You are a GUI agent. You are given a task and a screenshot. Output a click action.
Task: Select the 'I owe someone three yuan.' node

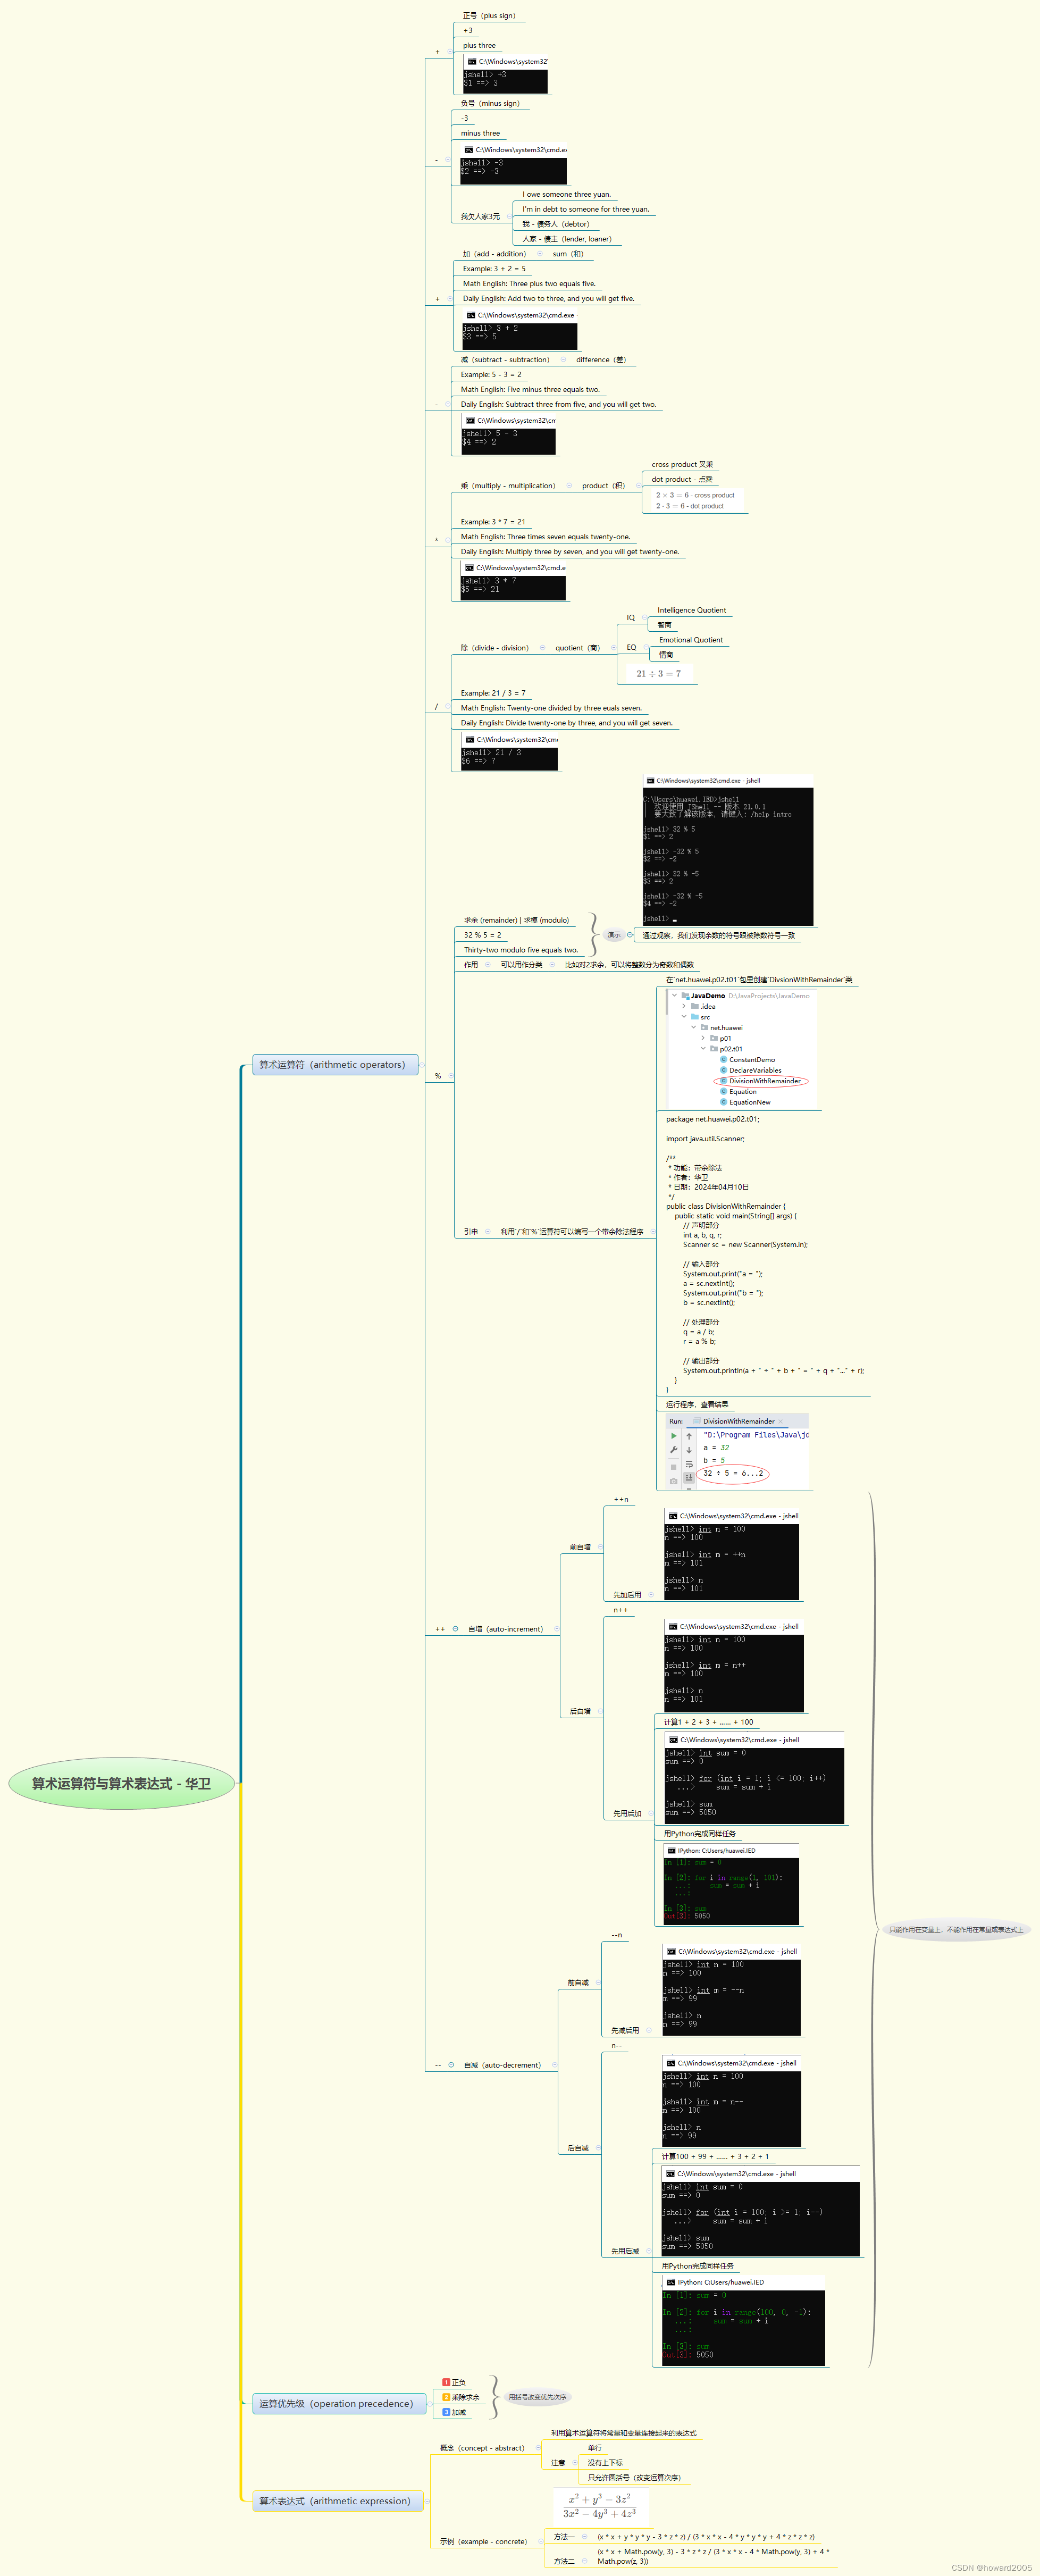tap(566, 194)
